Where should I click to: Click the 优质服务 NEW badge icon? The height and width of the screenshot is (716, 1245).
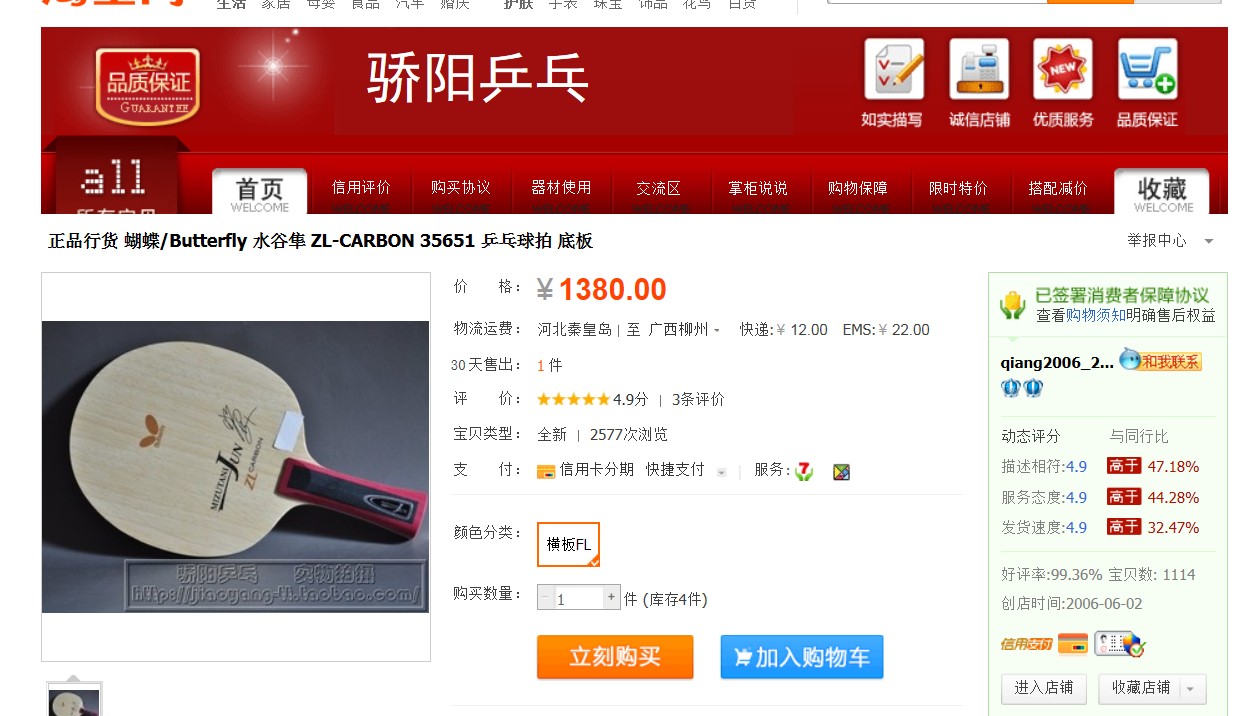(1063, 70)
